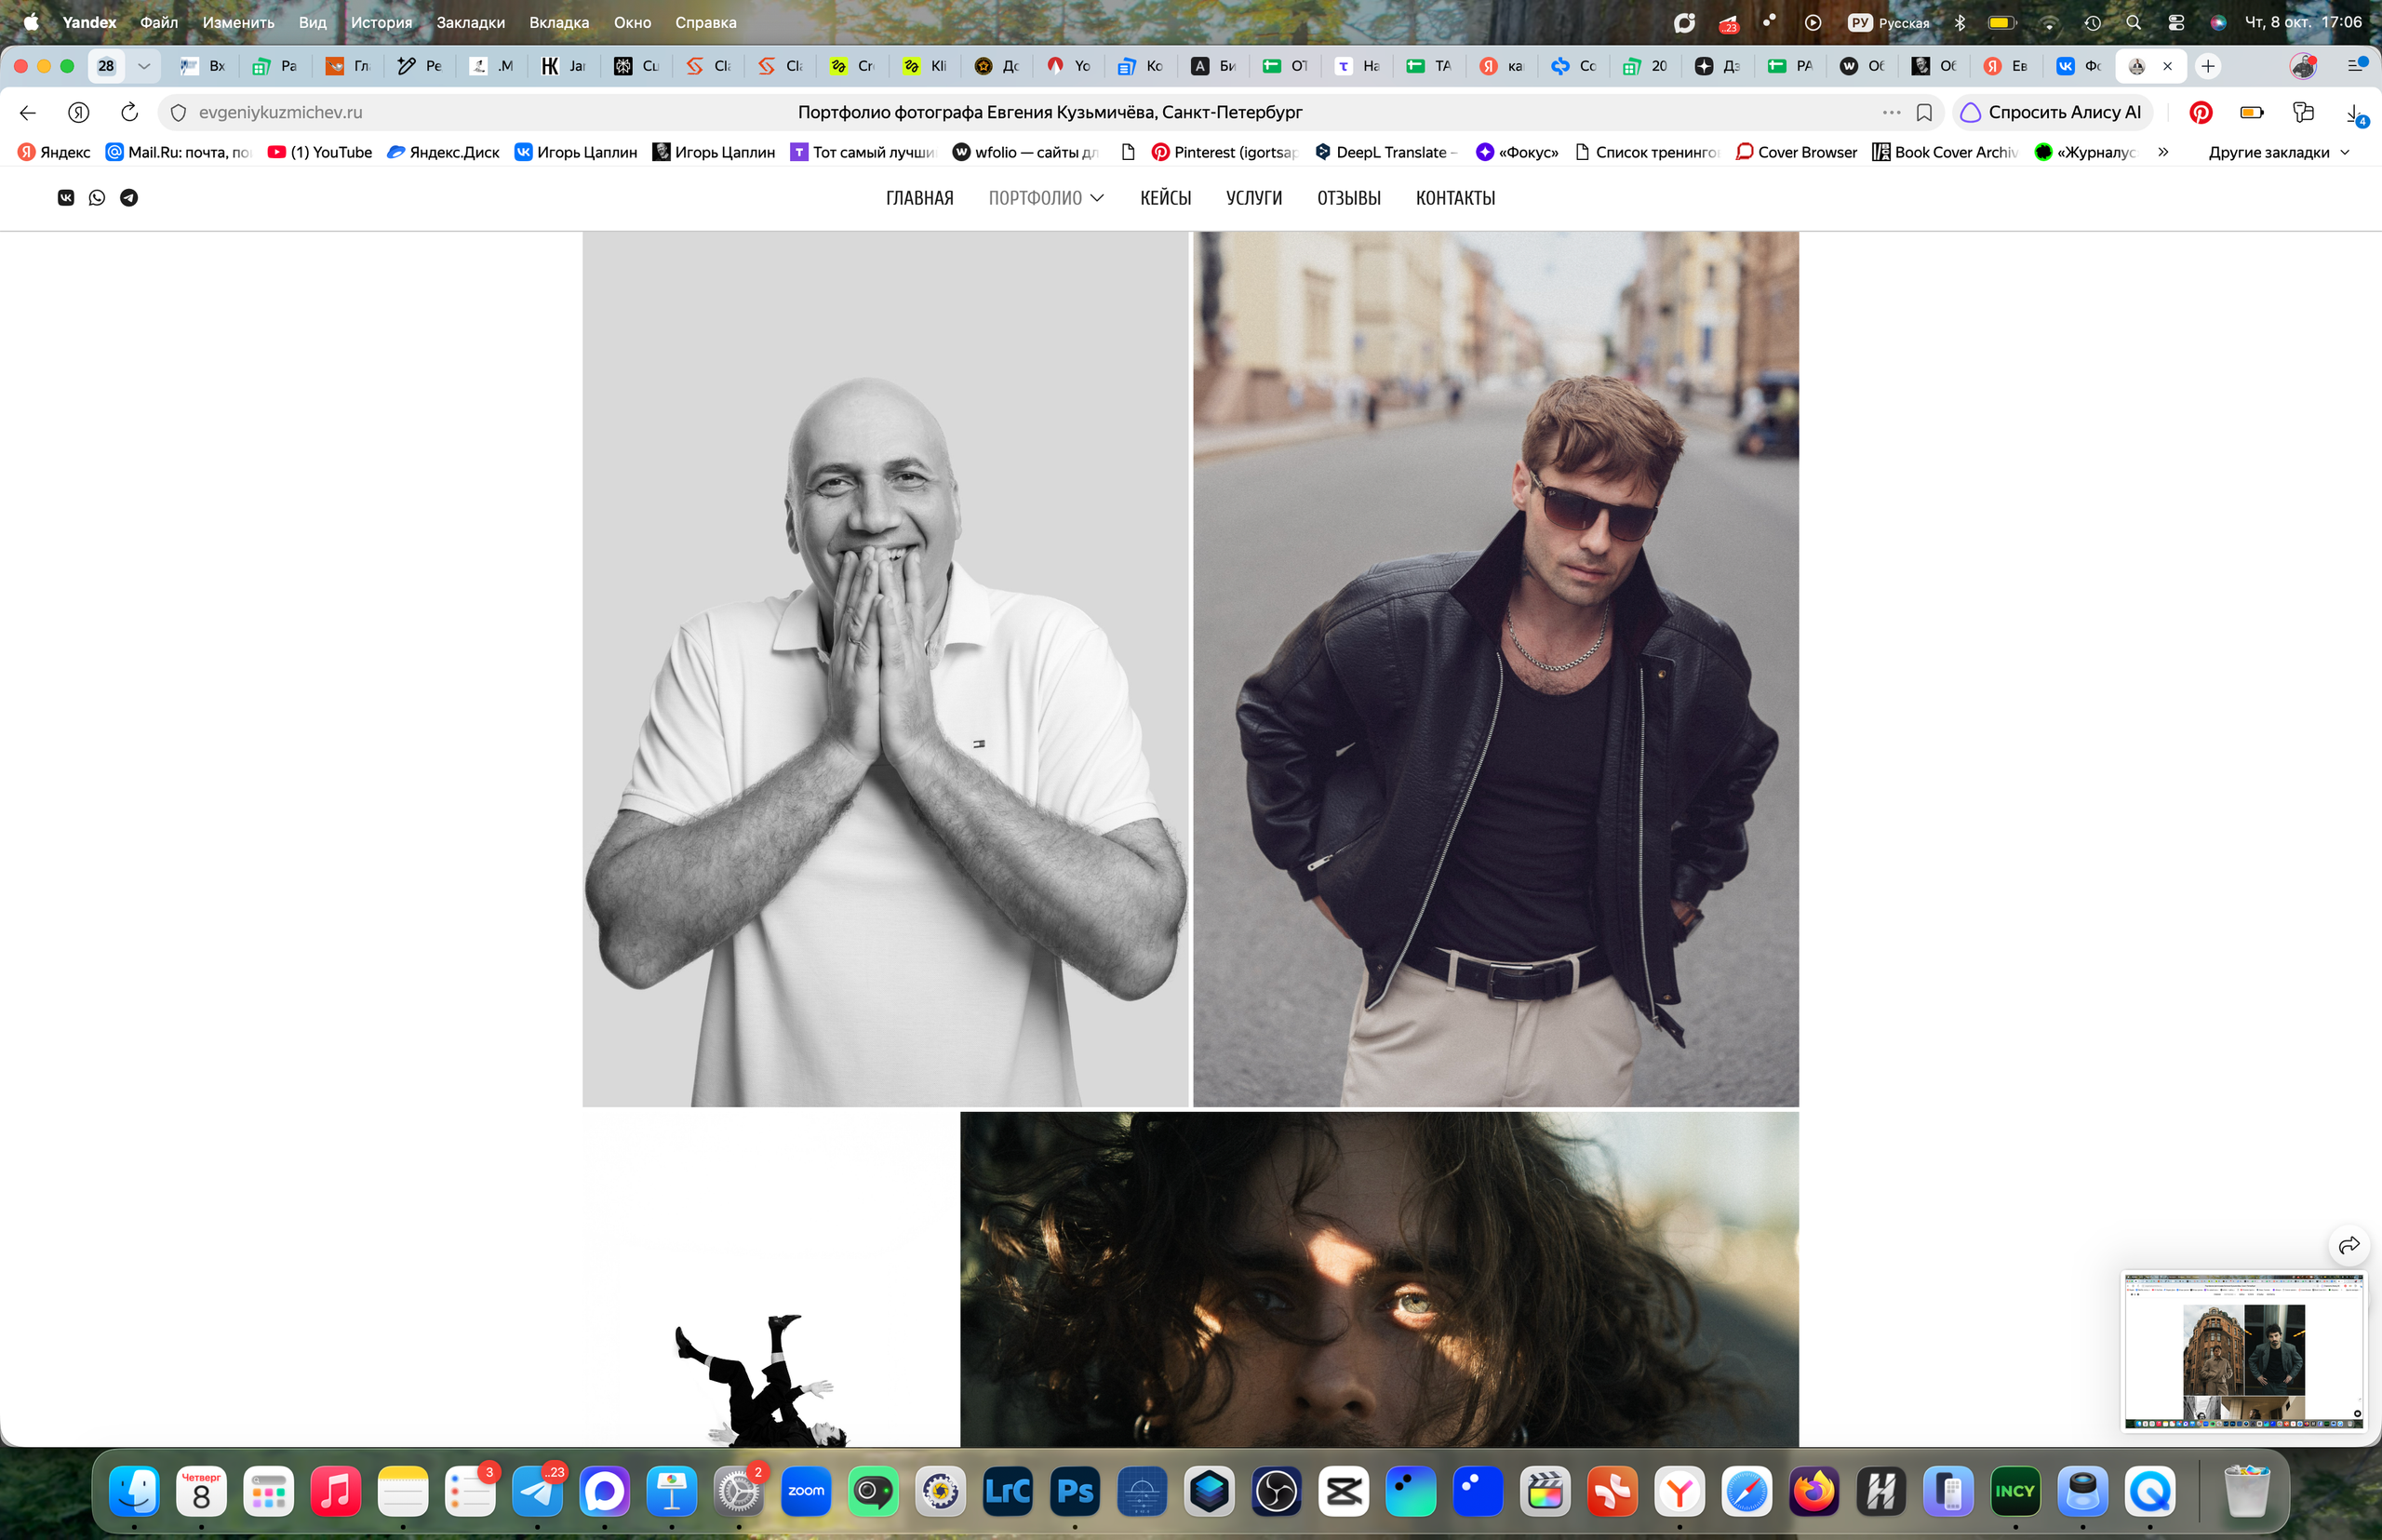Open Zoom from the Dock
The height and width of the screenshot is (1540, 2382).
pyautogui.click(x=806, y=1492)
